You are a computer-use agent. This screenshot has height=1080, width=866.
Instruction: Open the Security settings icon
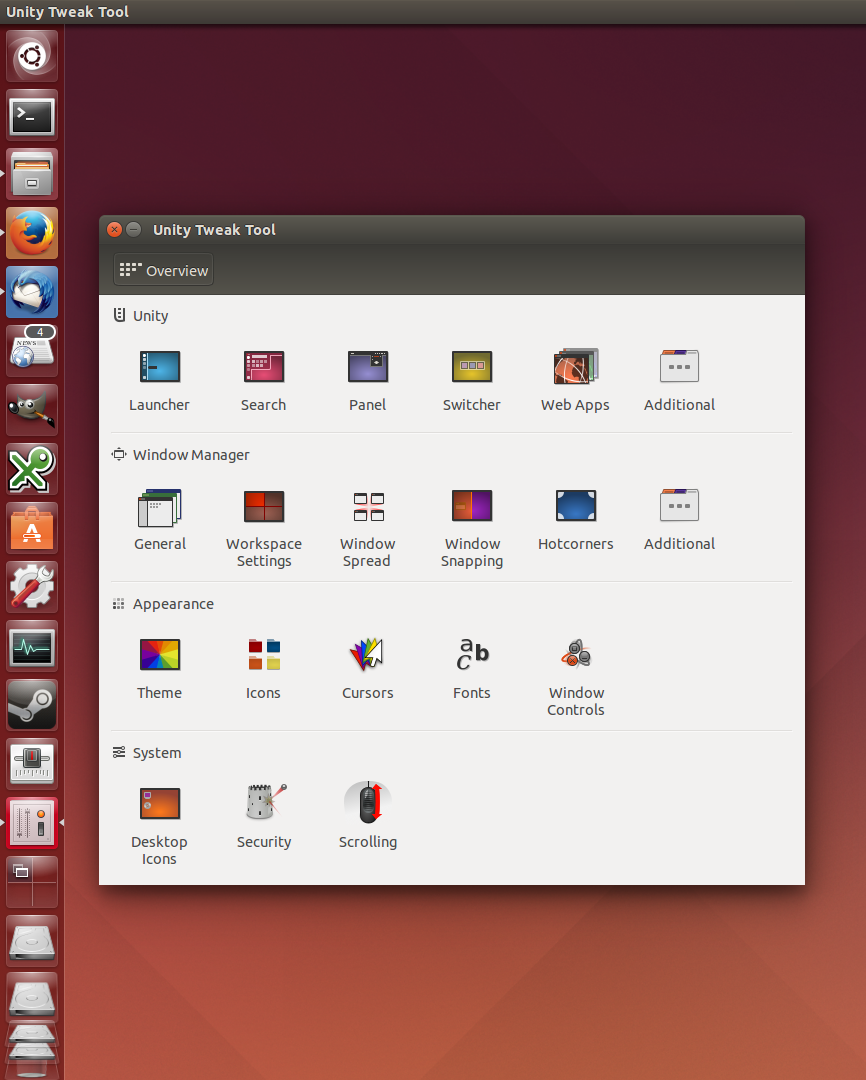265,802
